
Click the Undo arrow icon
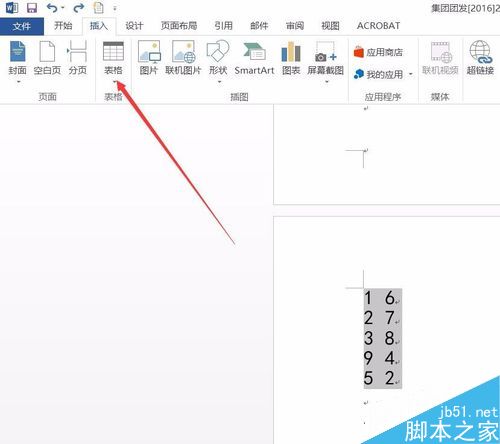pos(52,8)
